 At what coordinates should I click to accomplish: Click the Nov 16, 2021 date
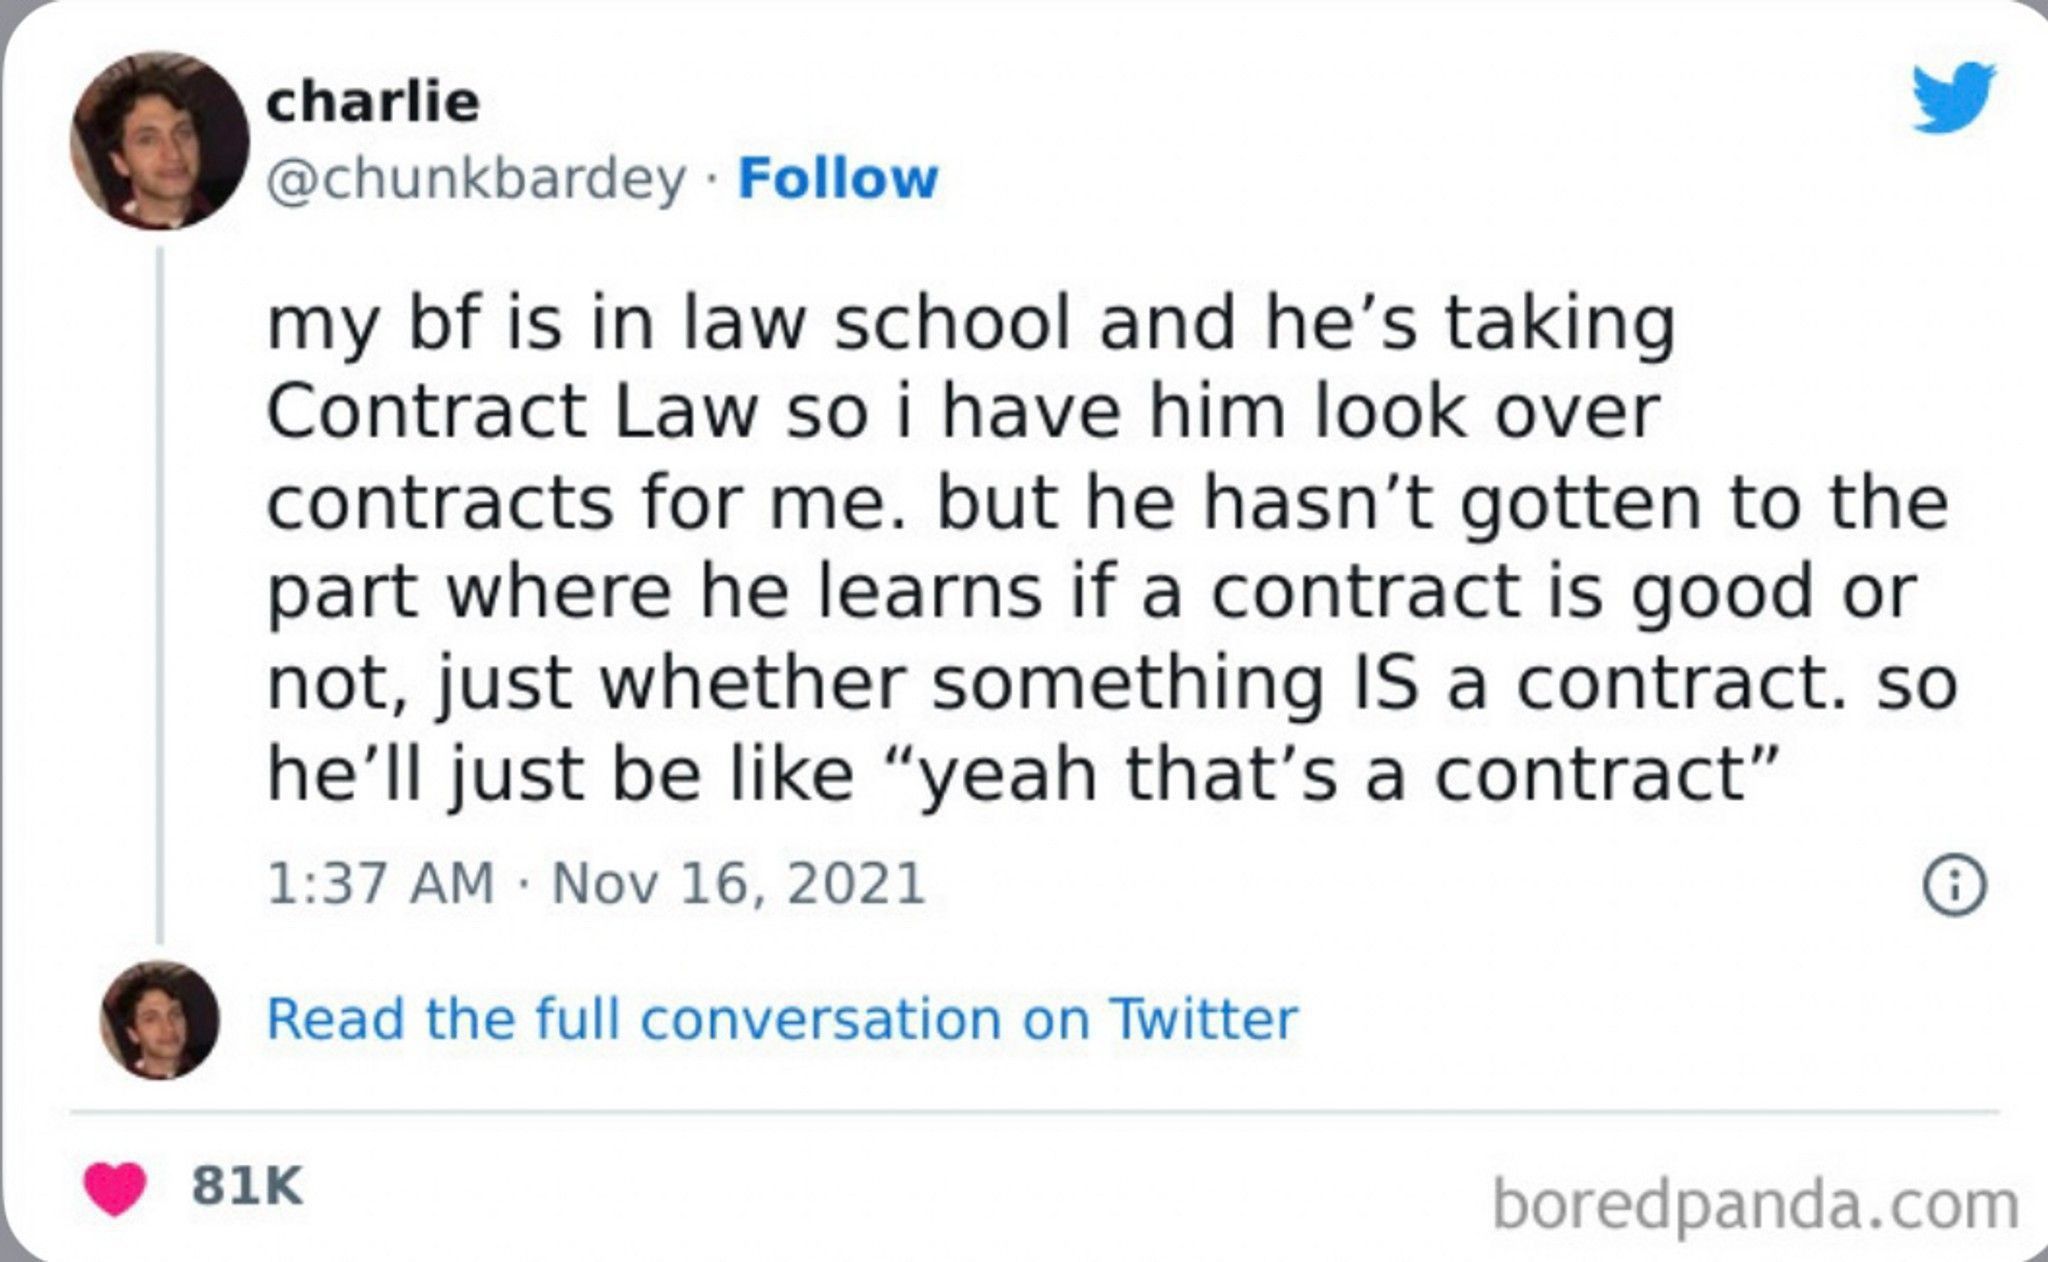click(x=739, y=885)
